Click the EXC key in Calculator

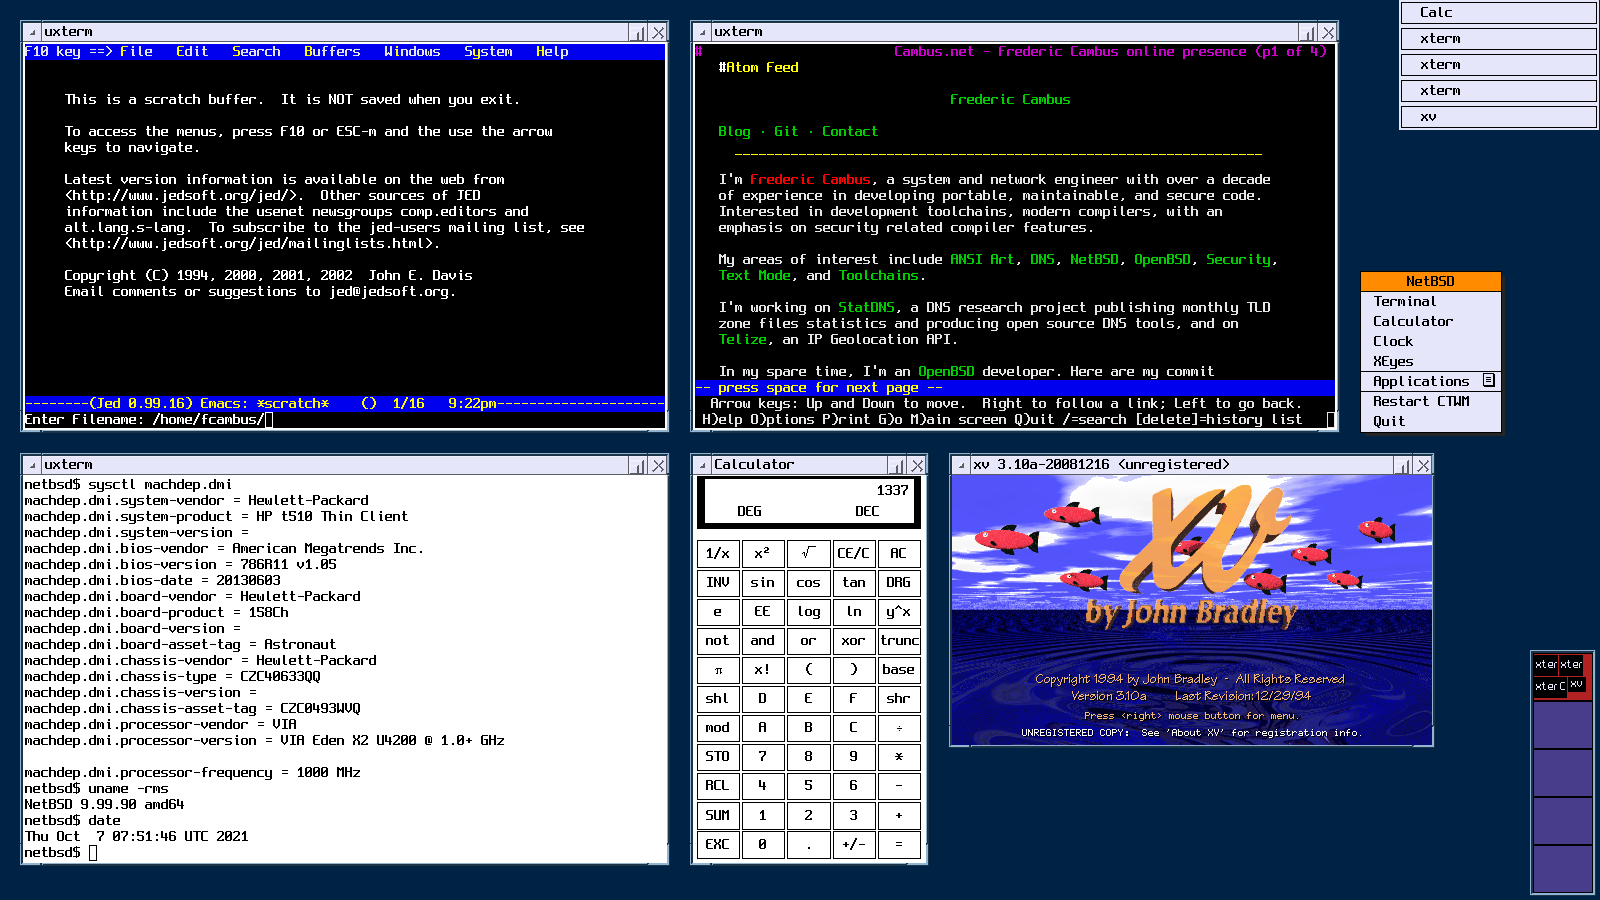pos(718,844)
